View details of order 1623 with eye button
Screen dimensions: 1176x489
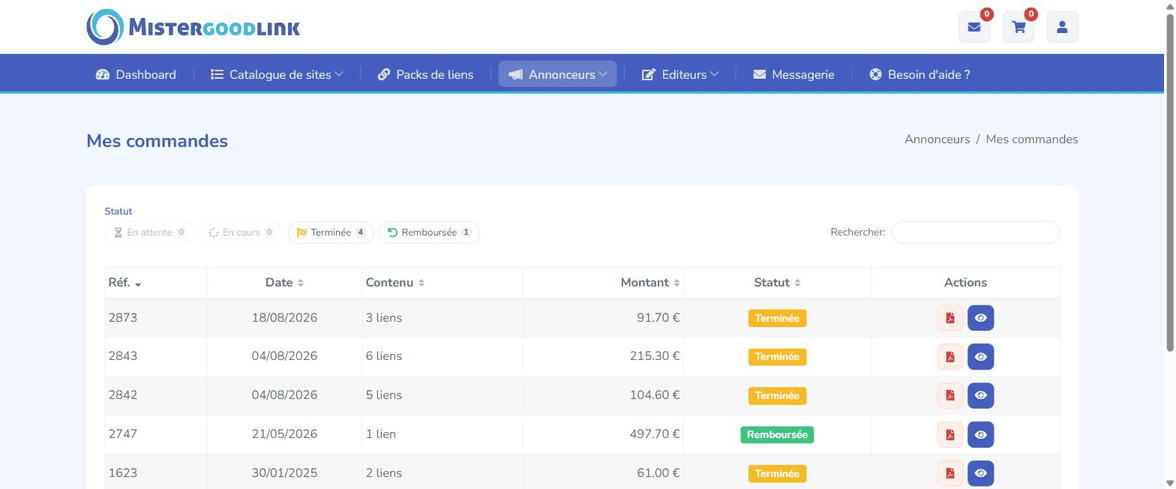980,473
